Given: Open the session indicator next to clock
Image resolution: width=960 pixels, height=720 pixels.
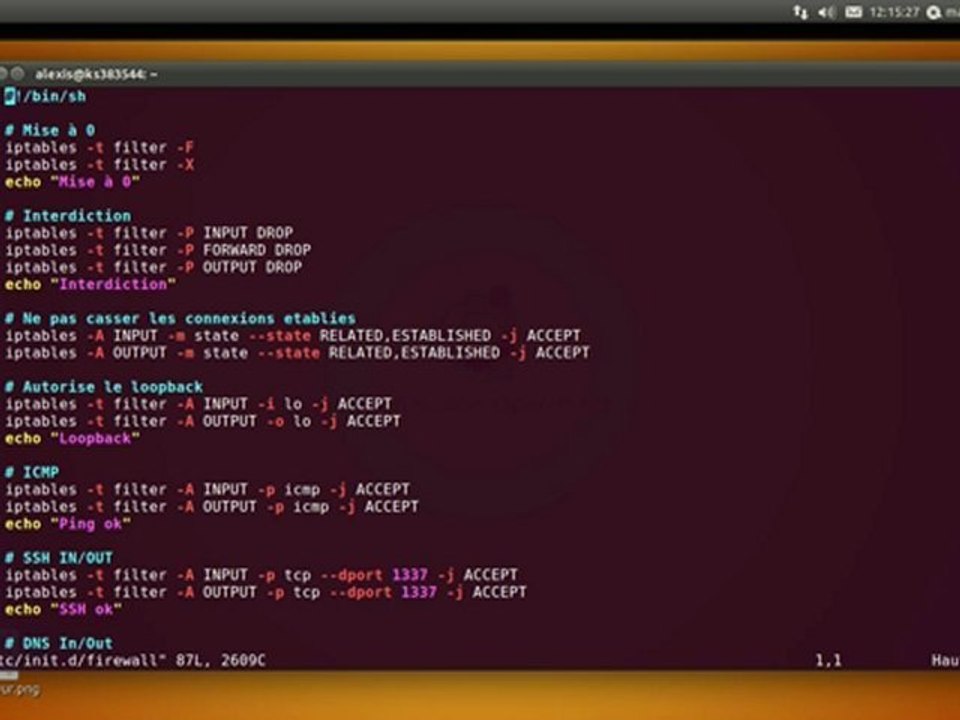Looking at the screenshot, I should pyautogui.click(x=934, y=12).
